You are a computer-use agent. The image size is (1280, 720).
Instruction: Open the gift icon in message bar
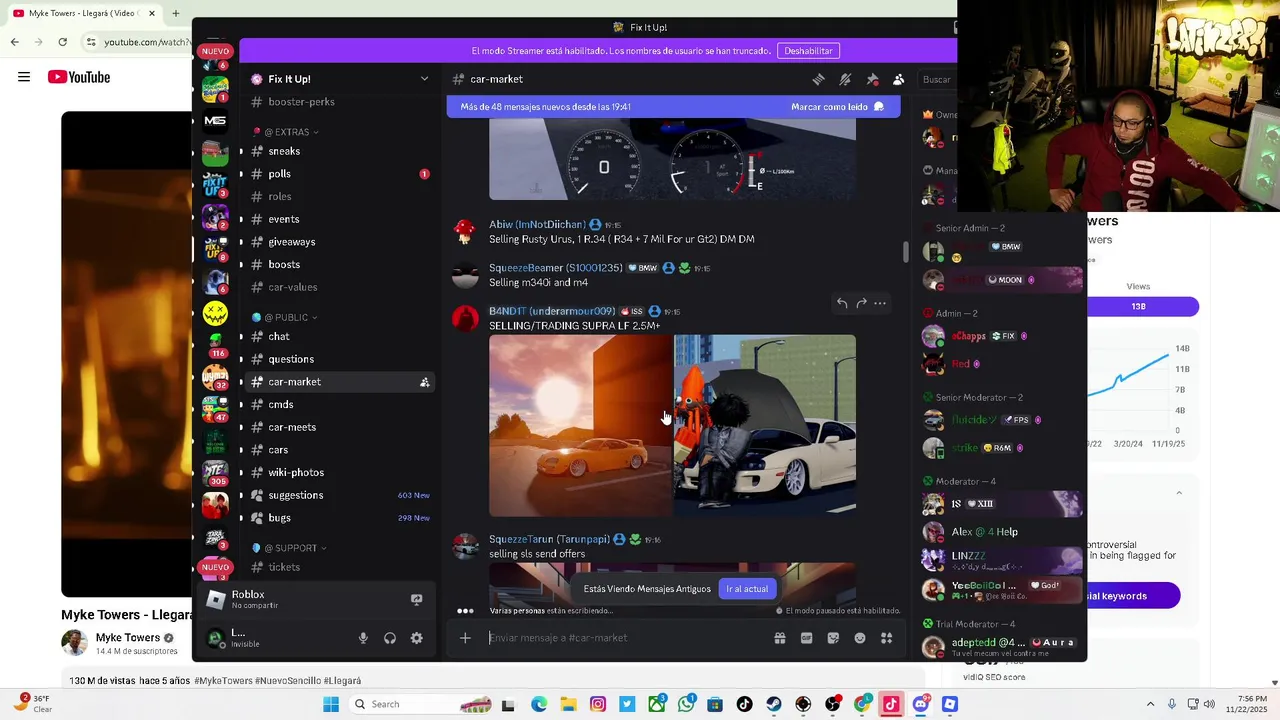pyautogui.click(x=780, y=638)
